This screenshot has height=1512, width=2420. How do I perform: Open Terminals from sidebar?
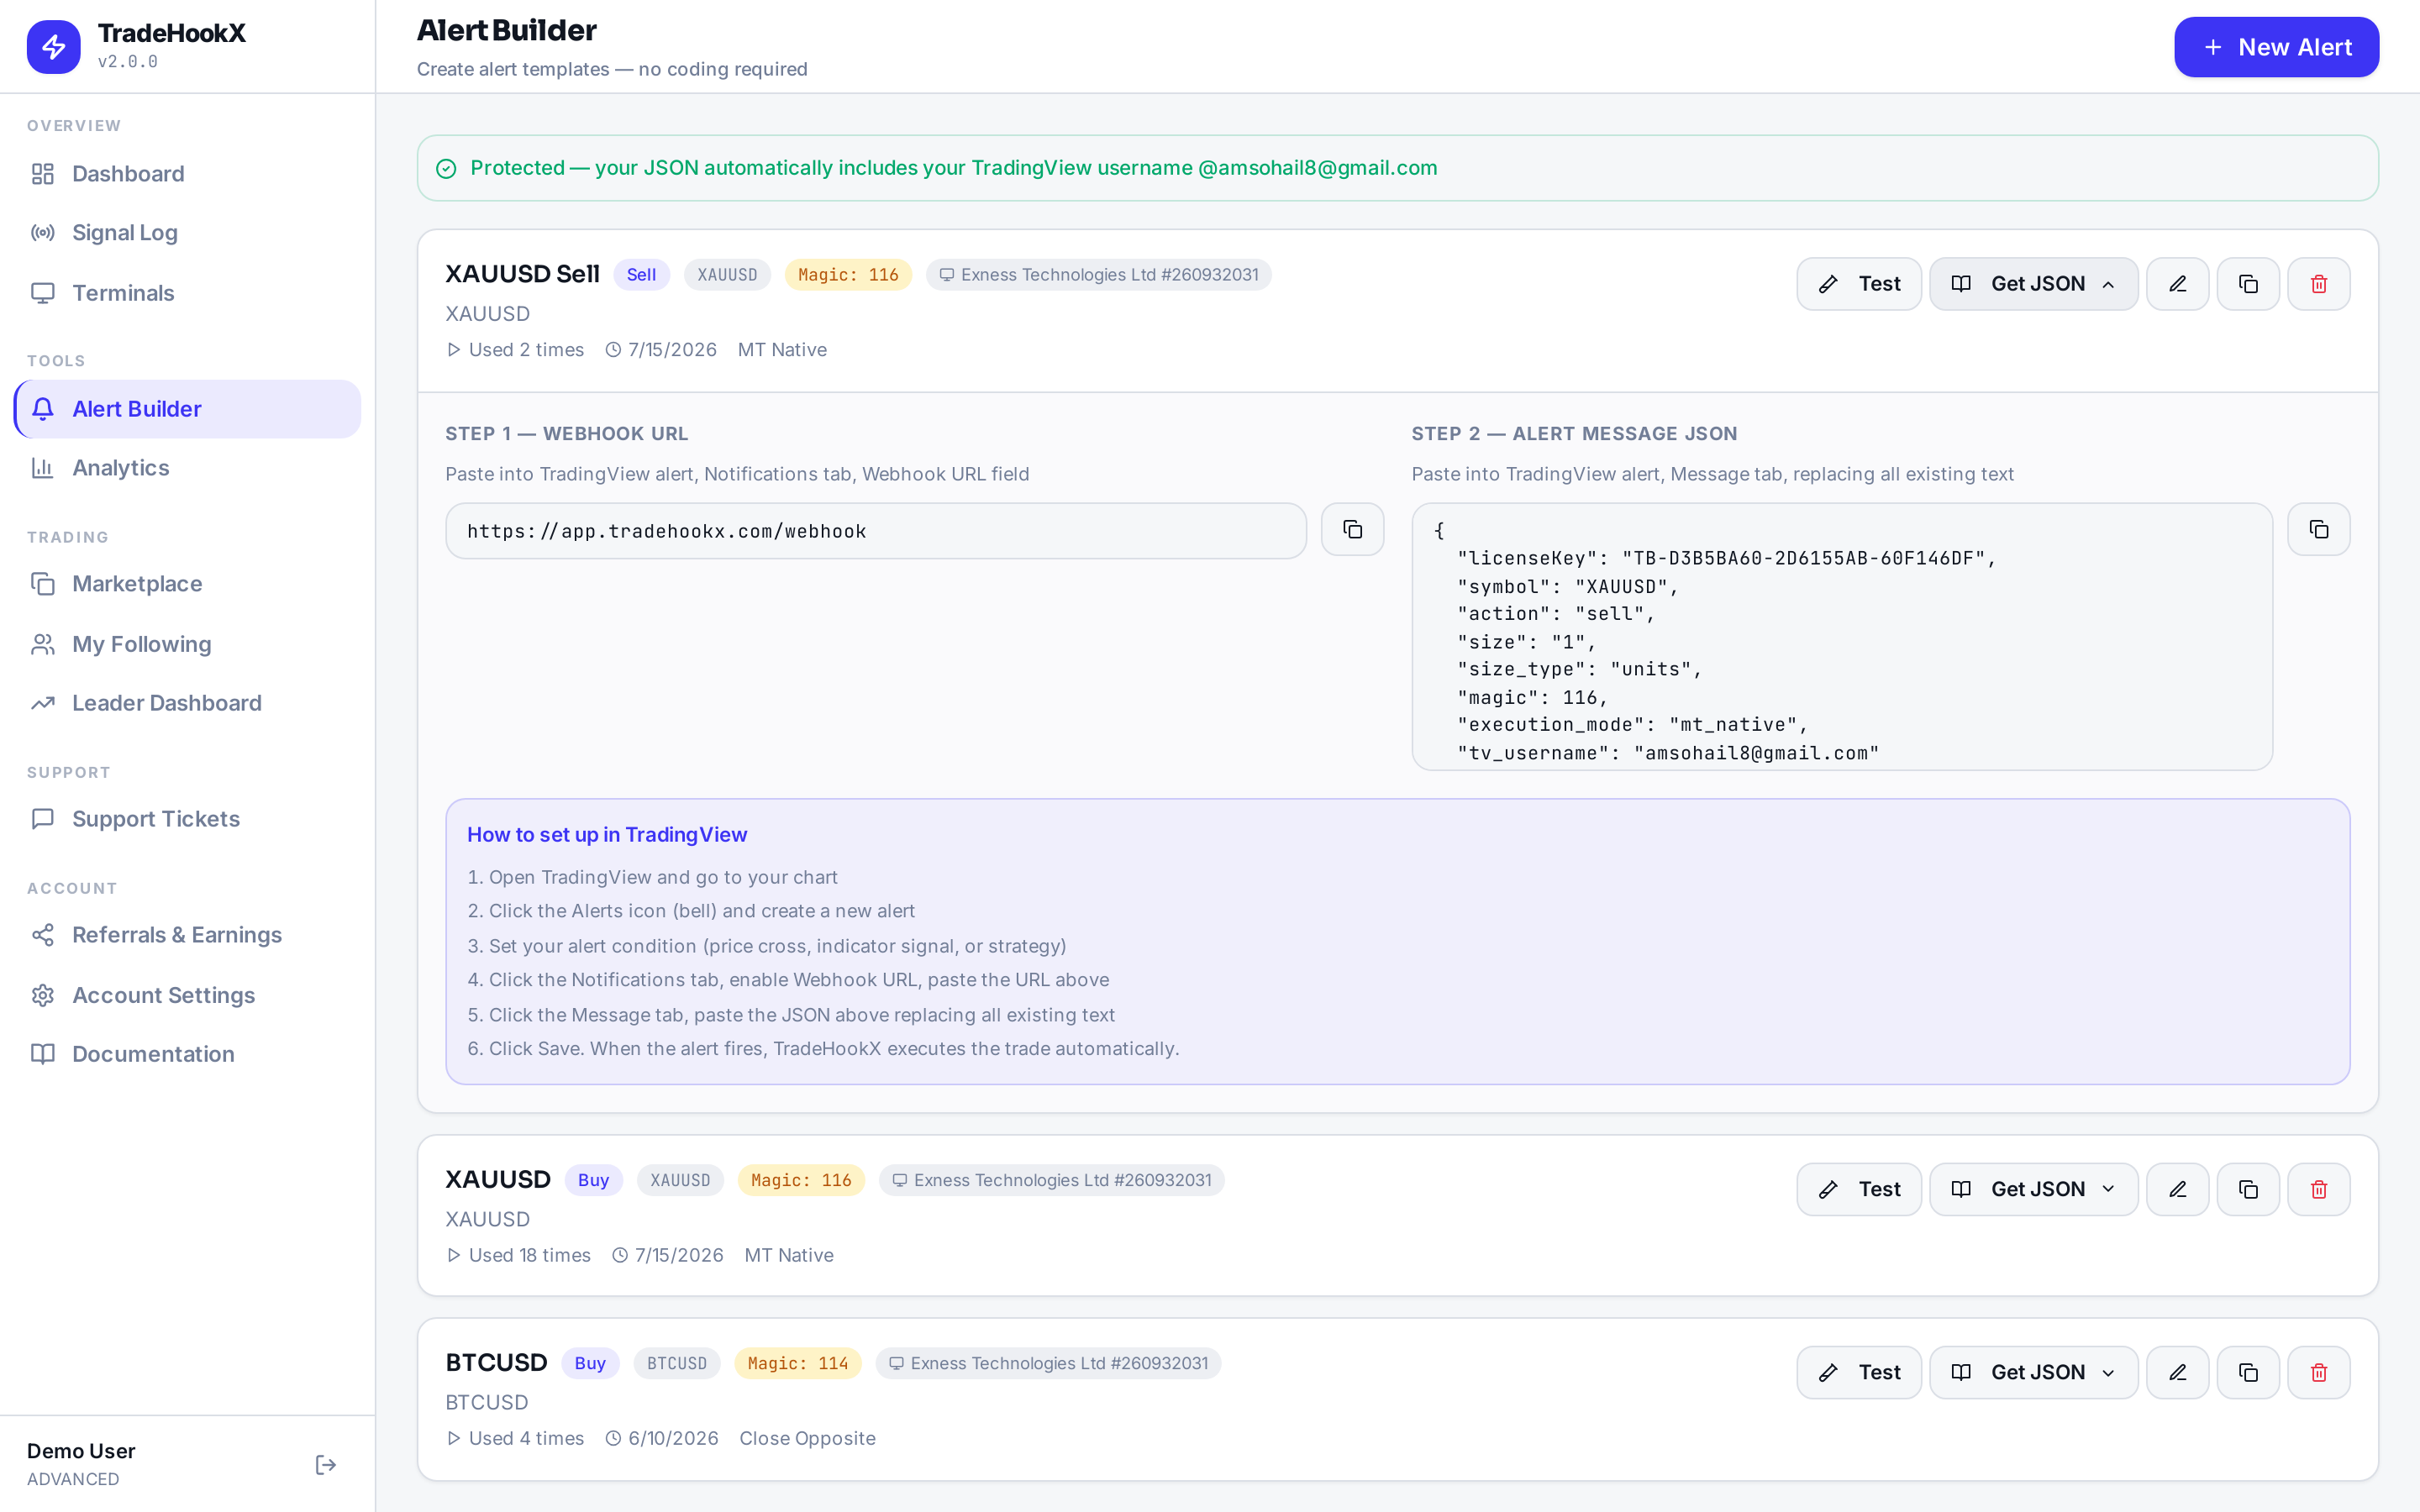pyautogui.click(x=187, y=293)
